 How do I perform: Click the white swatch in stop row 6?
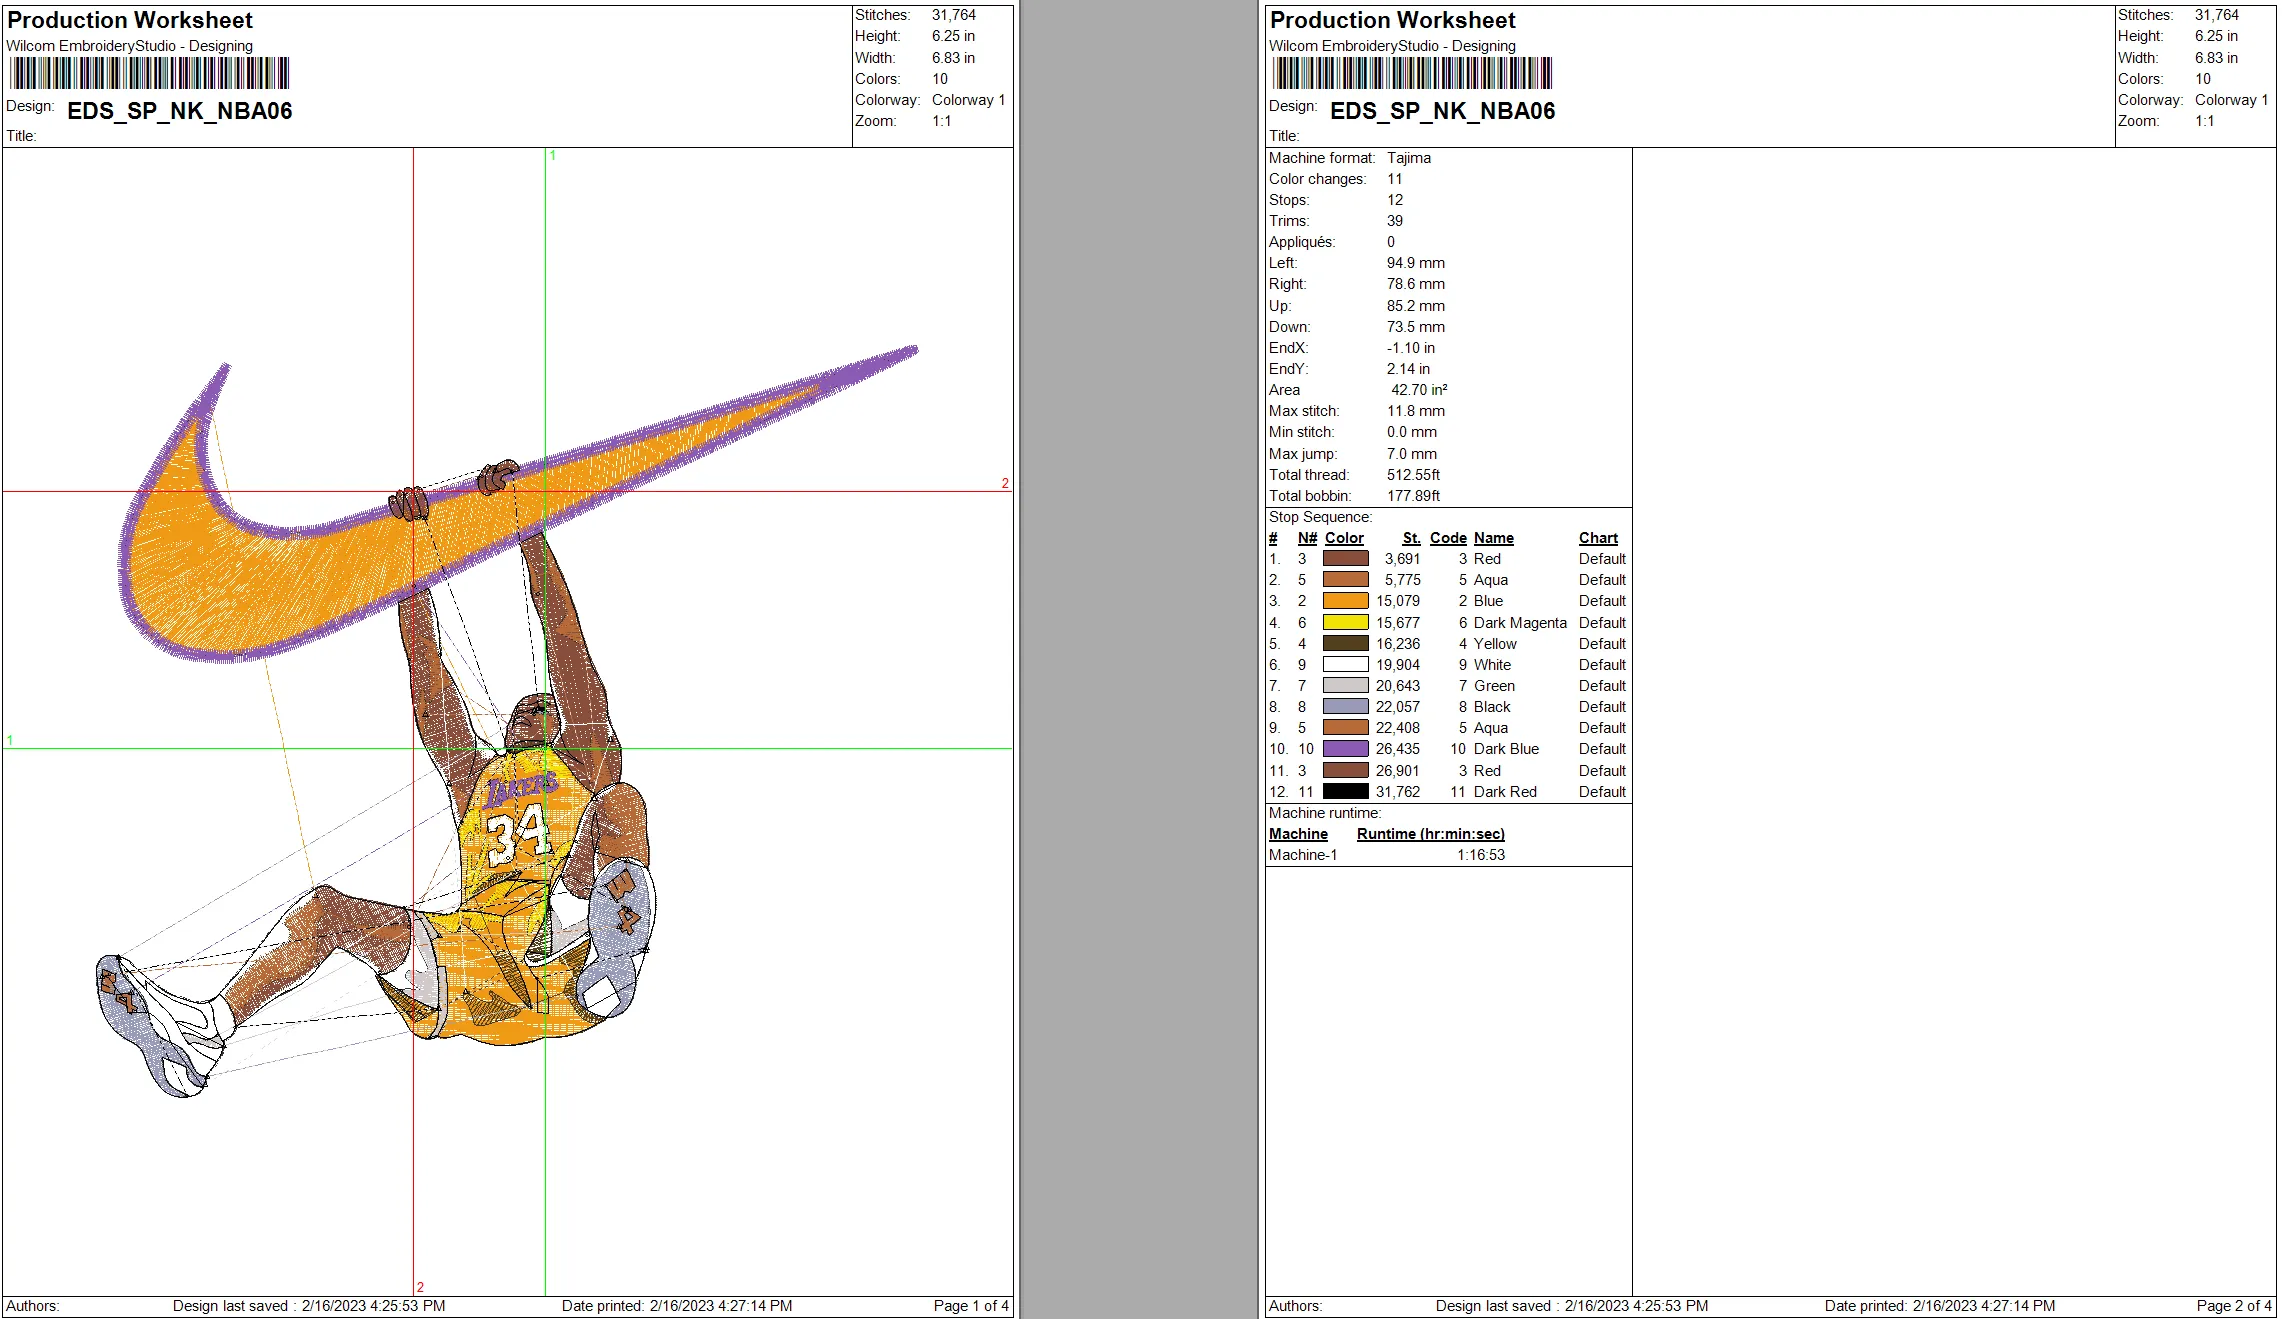pyautogui.click(x=1345, y=665)
